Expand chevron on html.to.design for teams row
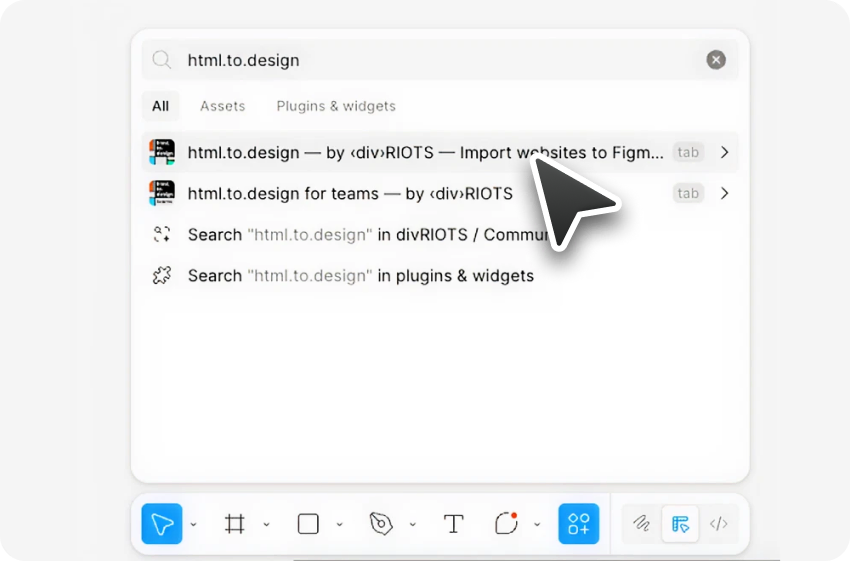 [x=724, y=194]
